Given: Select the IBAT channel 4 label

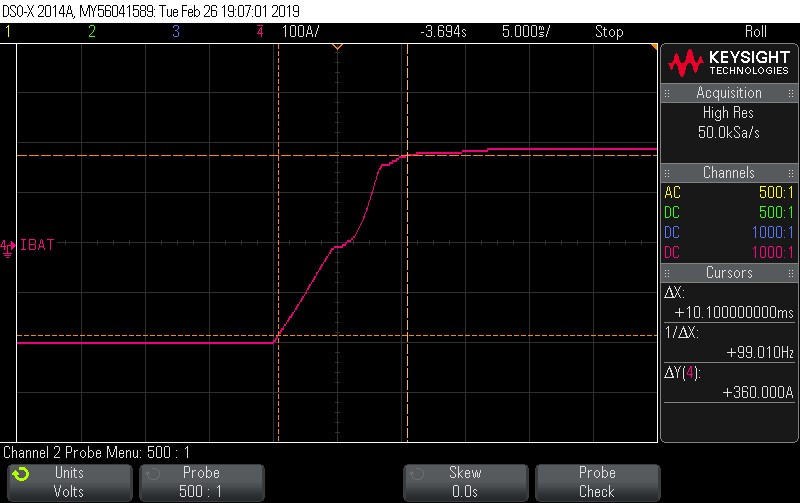Looking at the screenshot, I should click(x=37, y=245).
